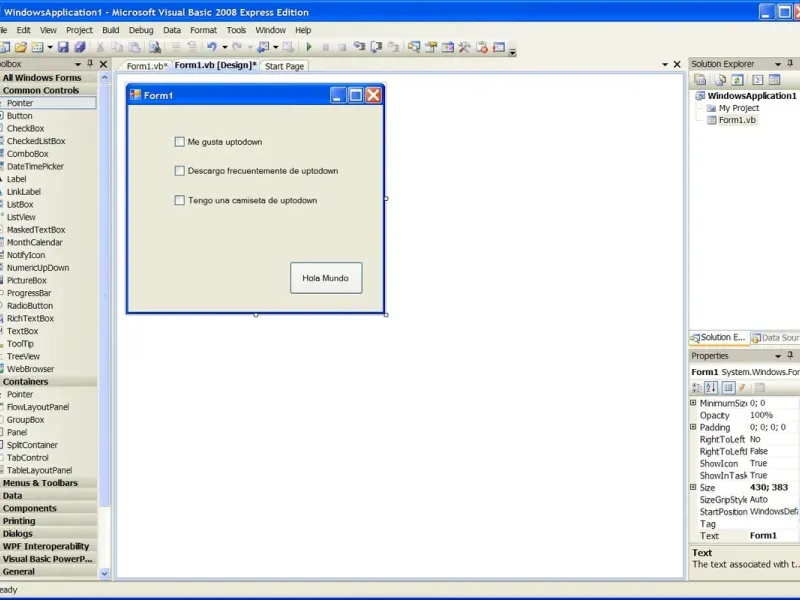Check the 'Me gusta uptodown' checkbox
Screen dimensions: 800x600
[x=180, y=142]
